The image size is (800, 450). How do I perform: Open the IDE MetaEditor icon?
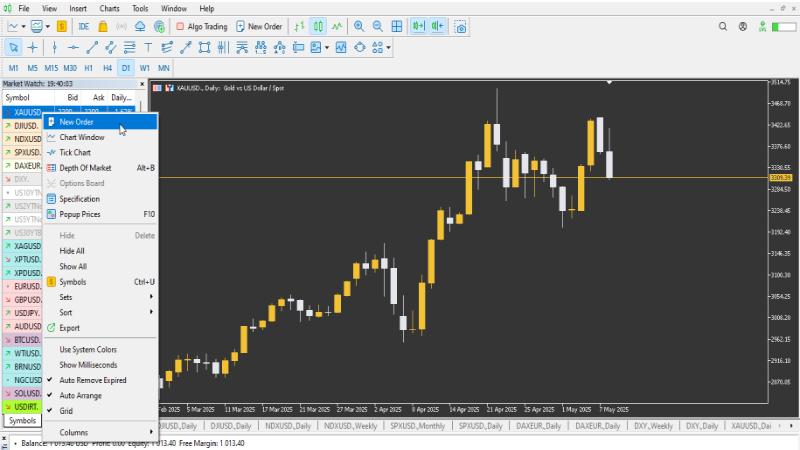83,26
